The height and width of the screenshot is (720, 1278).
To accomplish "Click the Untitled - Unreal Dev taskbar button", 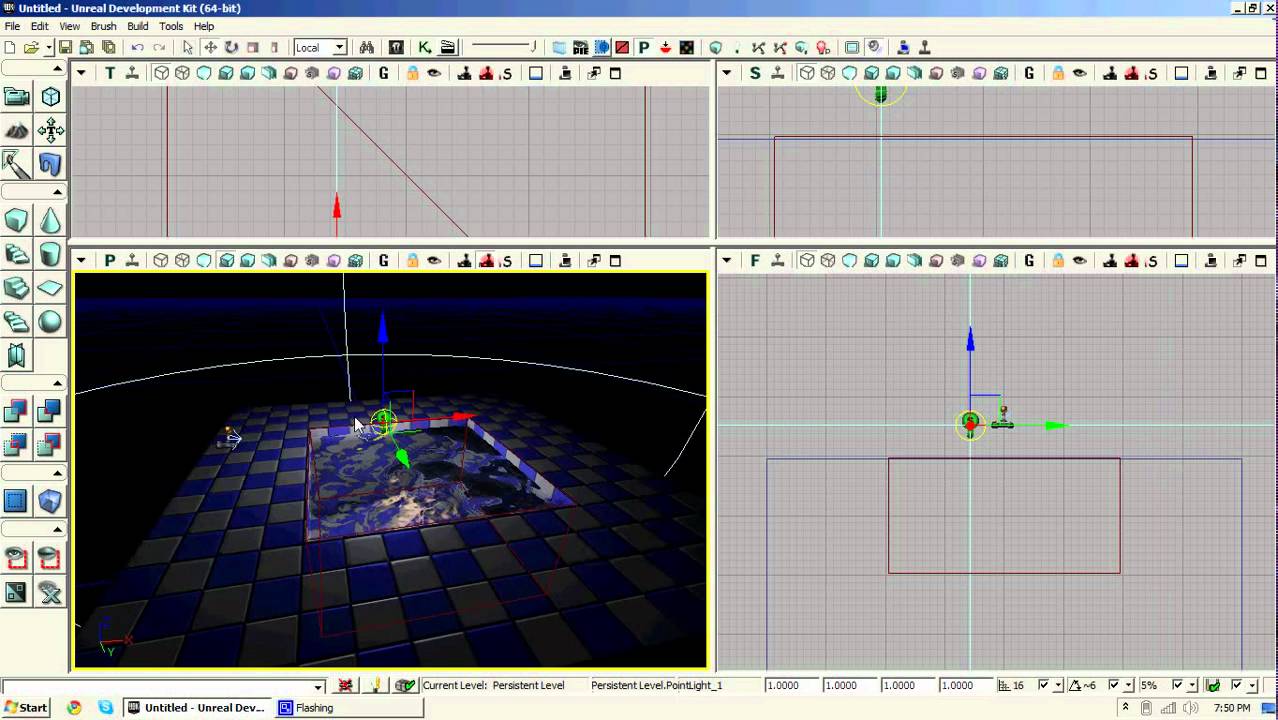I will (198, 708).
